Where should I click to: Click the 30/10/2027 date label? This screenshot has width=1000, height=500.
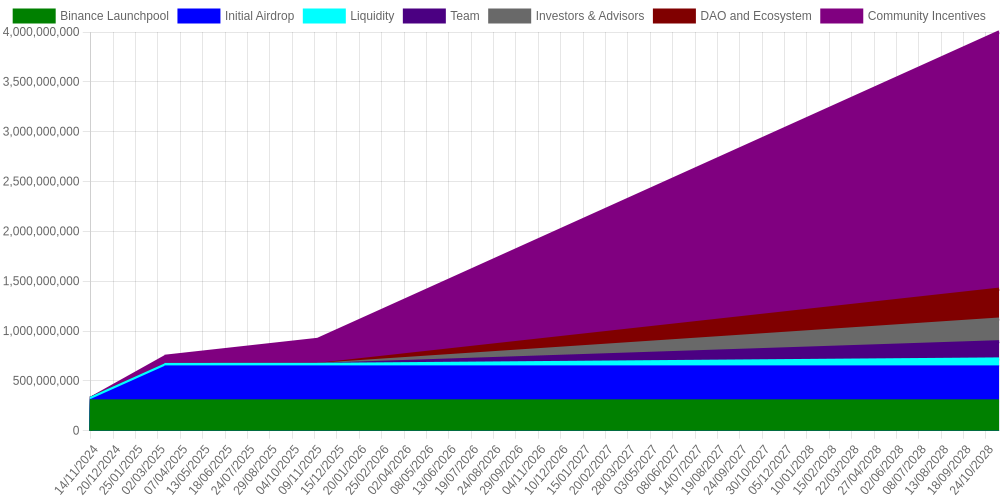tap(748, 469)
